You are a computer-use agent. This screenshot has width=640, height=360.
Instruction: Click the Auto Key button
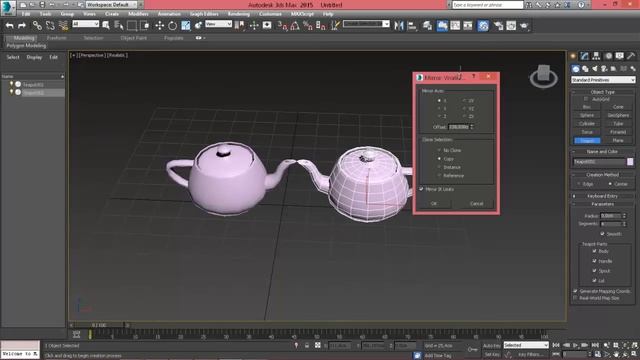click(491, 345)
